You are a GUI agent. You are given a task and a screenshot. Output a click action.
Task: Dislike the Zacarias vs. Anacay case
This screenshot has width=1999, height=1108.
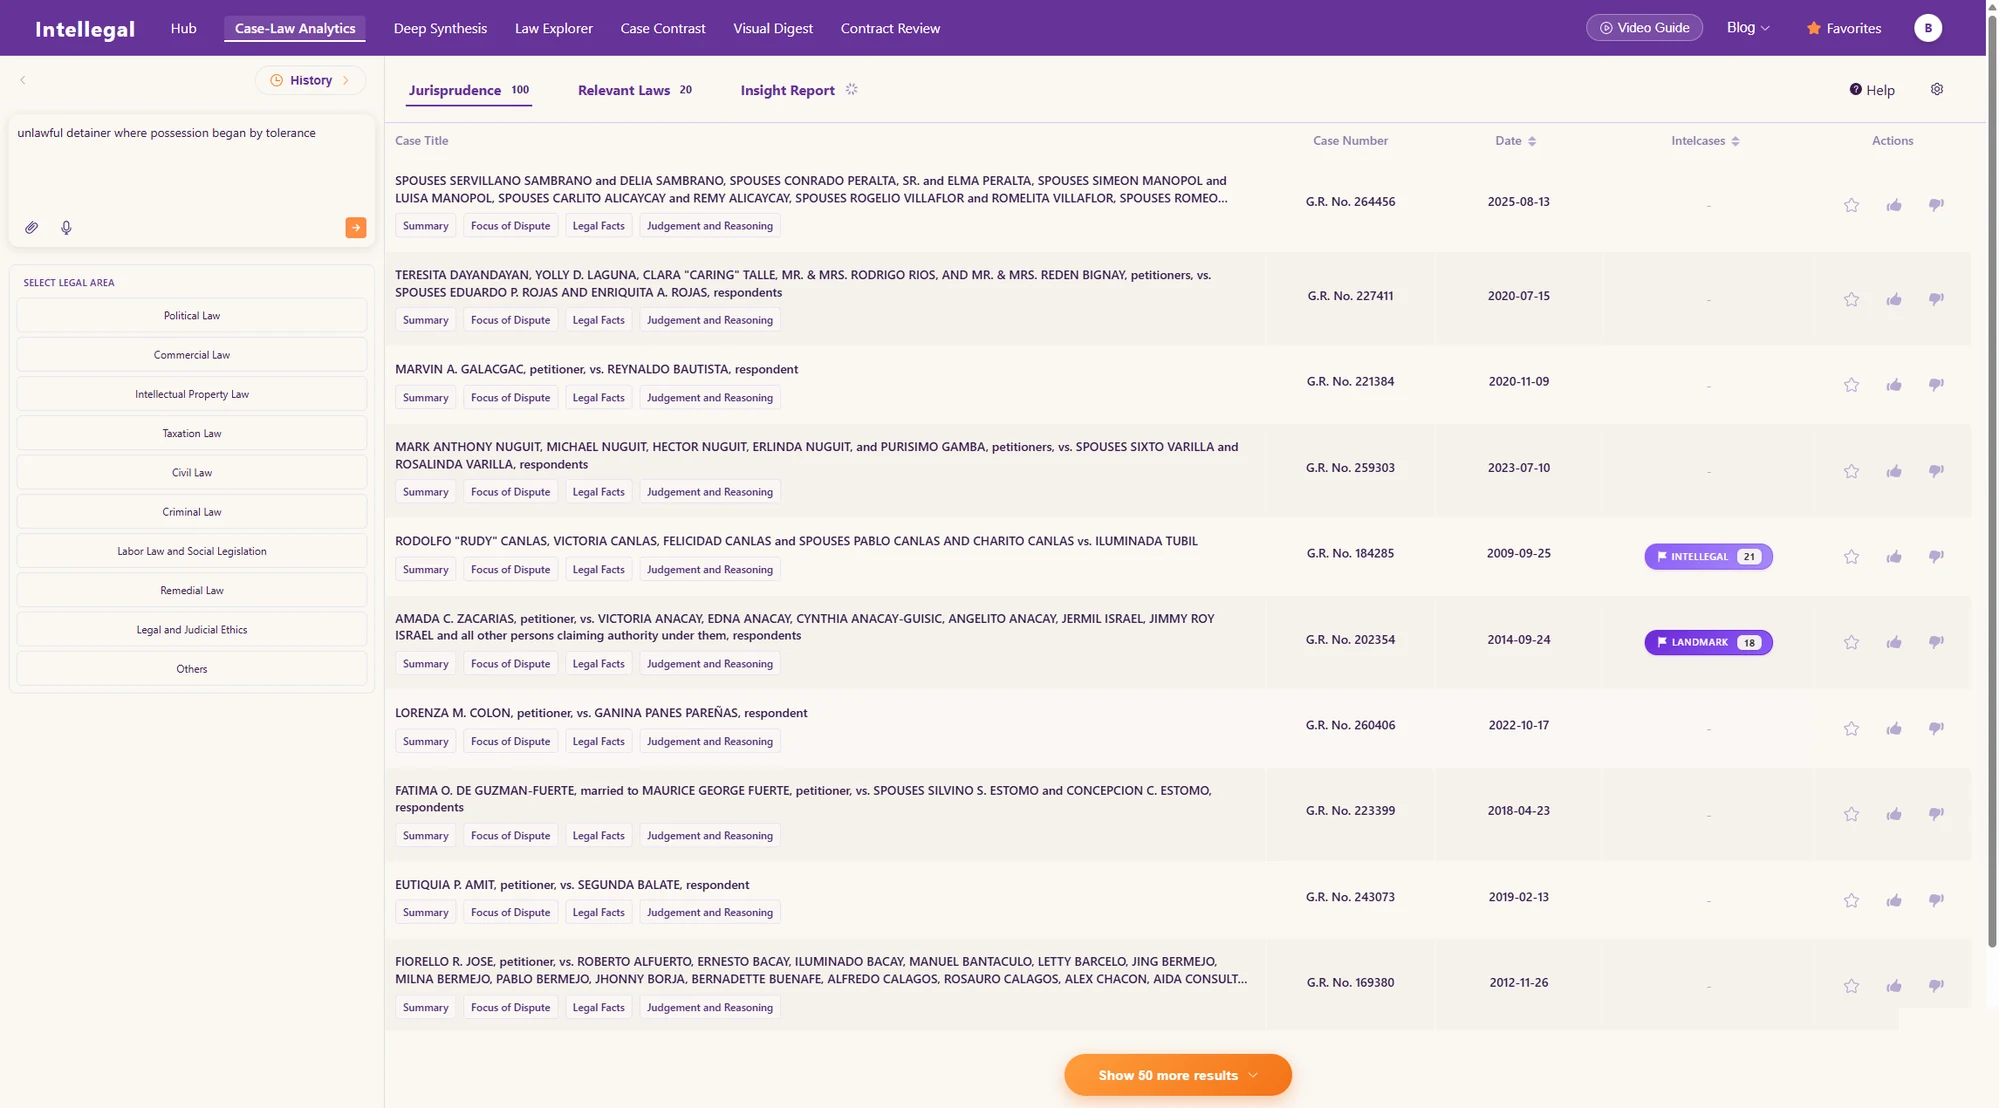pos(1936,642)
